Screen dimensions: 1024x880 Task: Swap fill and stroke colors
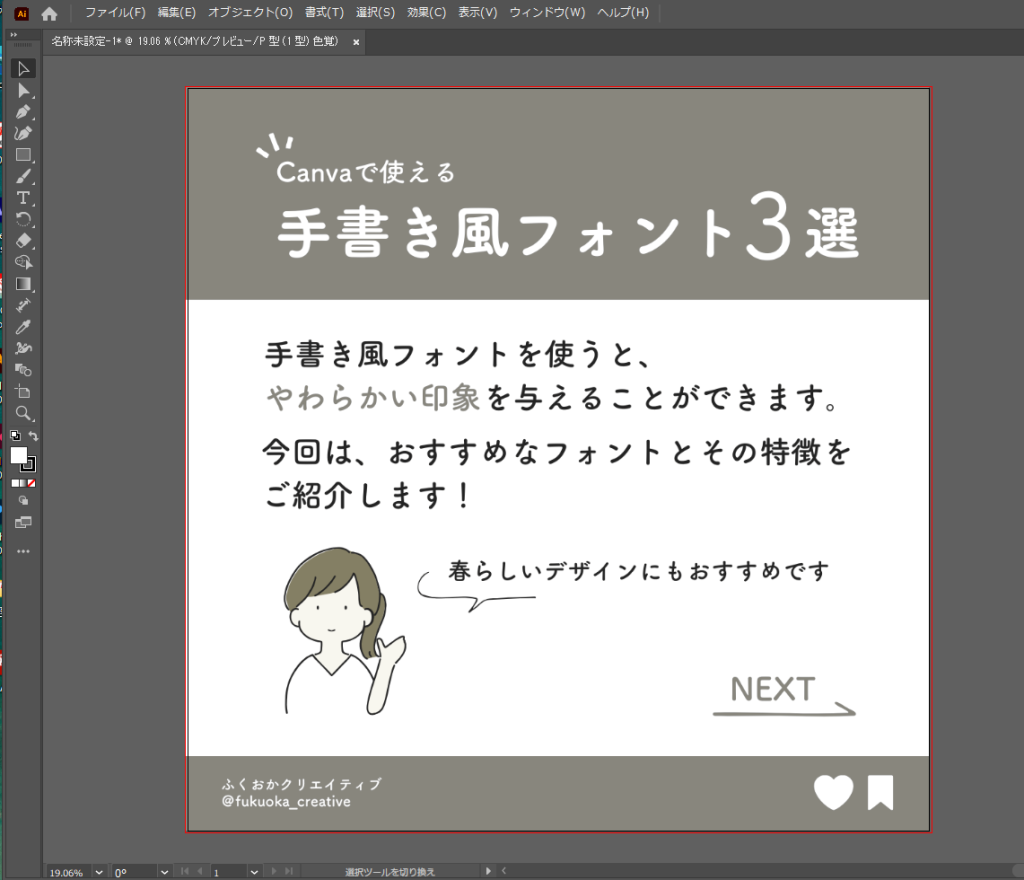tap(33, 435)
